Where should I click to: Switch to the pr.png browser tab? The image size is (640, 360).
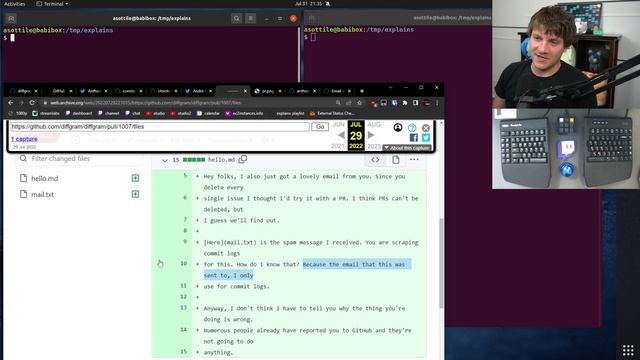click(x=267, y=91)
